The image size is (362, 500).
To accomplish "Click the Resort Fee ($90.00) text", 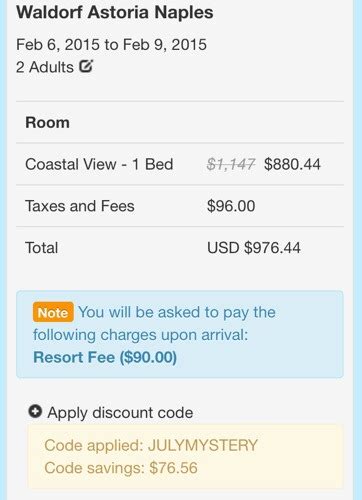I will click(105, 357).
